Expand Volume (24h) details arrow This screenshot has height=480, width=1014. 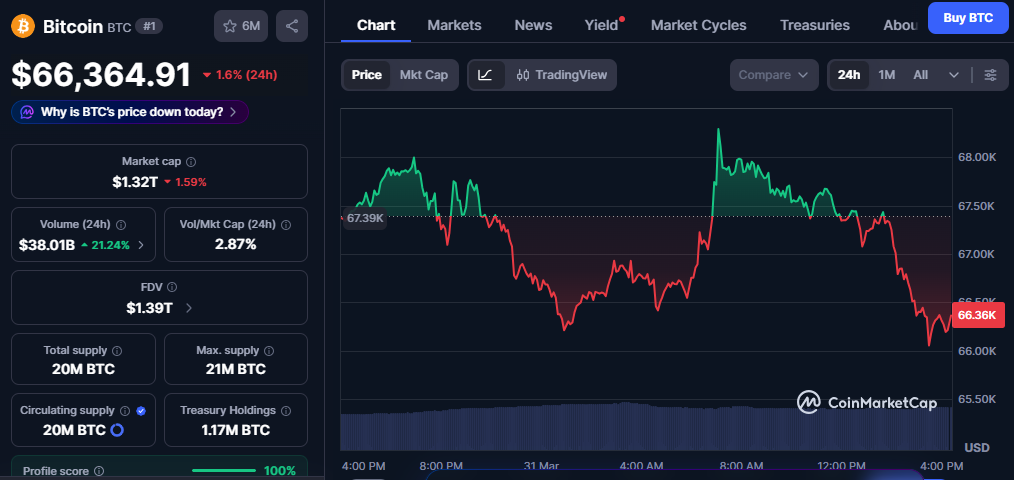(x=141, y=245)
